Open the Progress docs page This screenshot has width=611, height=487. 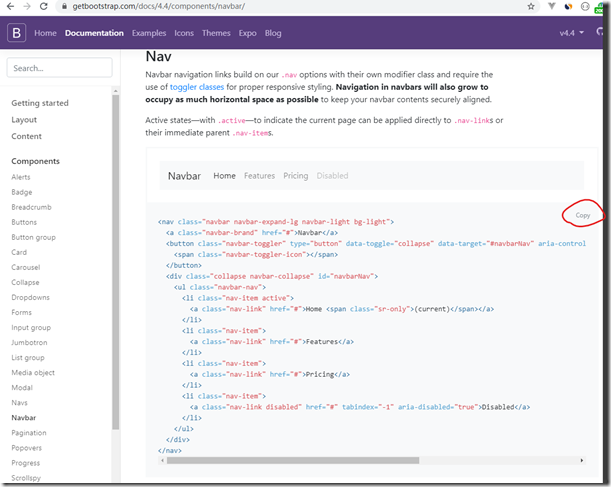tap(25, 463)
